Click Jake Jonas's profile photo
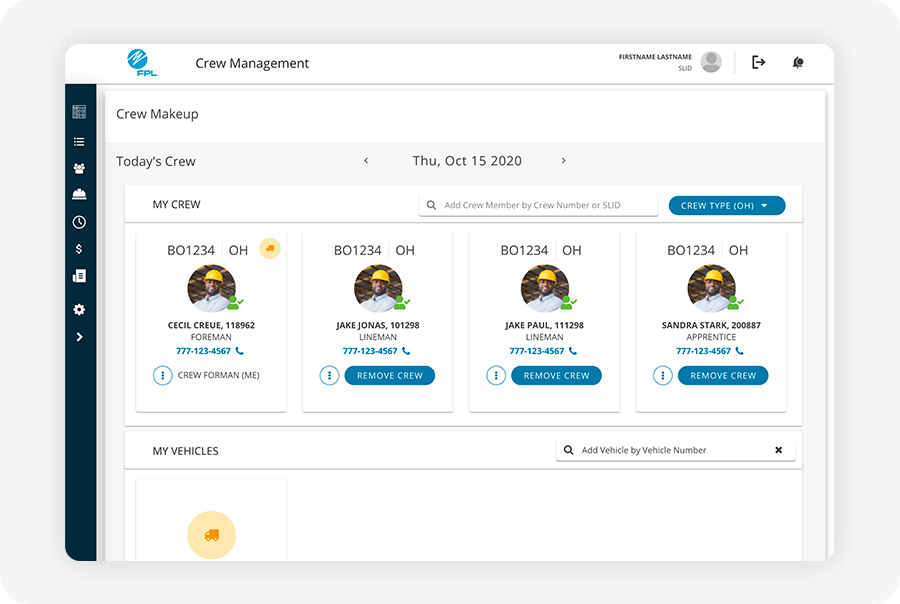Image resolution: width=900 pixels, height=604 pixels. 378,288
